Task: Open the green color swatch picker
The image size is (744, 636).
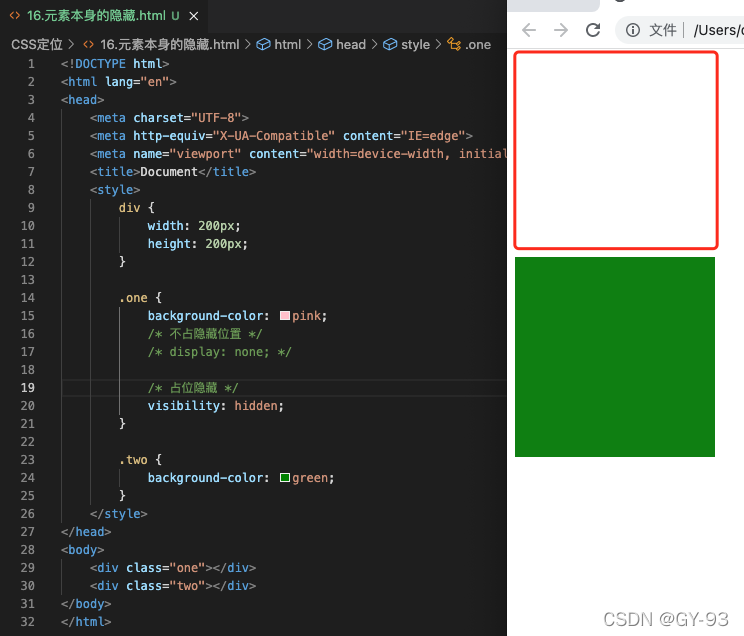Action: click(285, 477)
